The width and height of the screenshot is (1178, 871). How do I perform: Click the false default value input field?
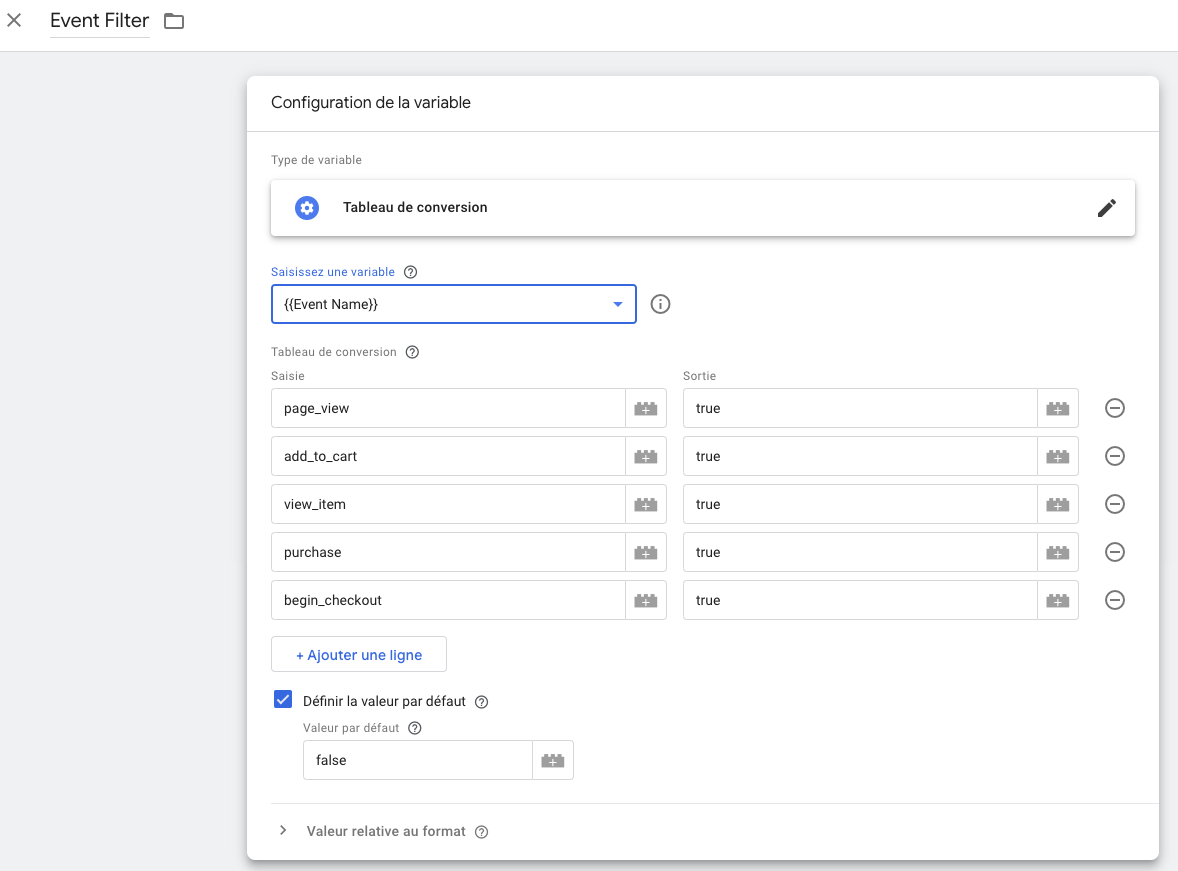pyautogui.click(x=417, y=760)
